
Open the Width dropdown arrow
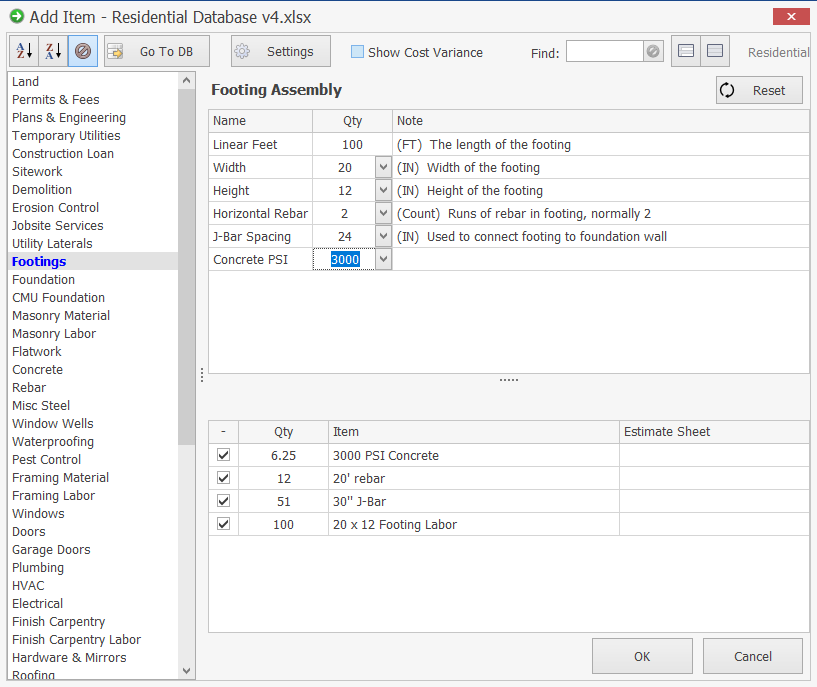(x=383, y=167)
